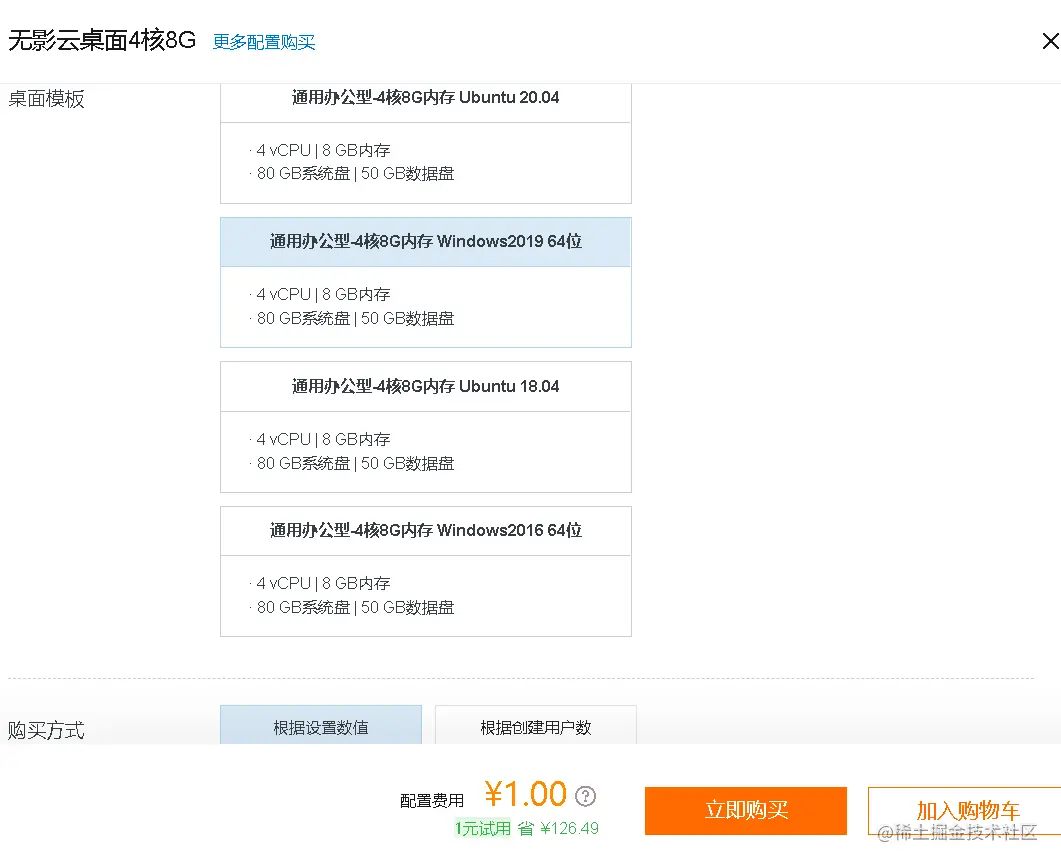Choose the Ubuntu 18.04 desktop template
This screenshot has width=1061, height=866.
click(426, 427)
